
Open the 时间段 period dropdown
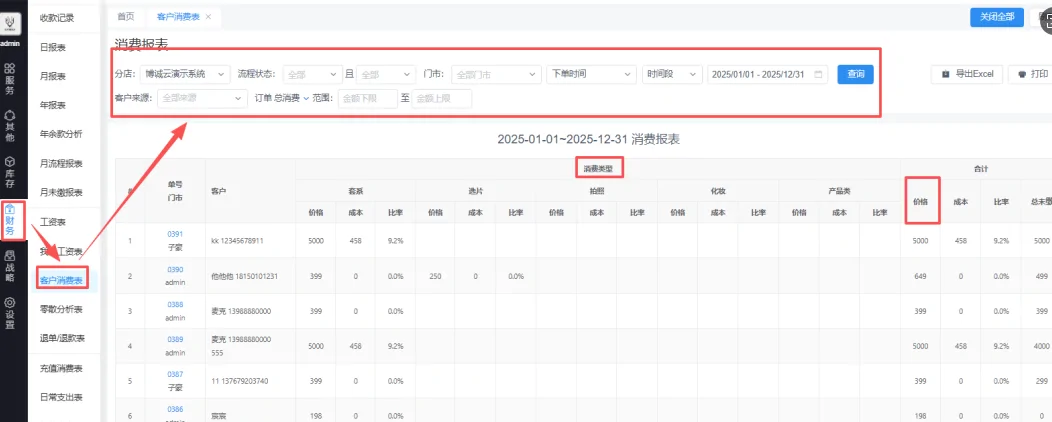click(x=672, y=74)
